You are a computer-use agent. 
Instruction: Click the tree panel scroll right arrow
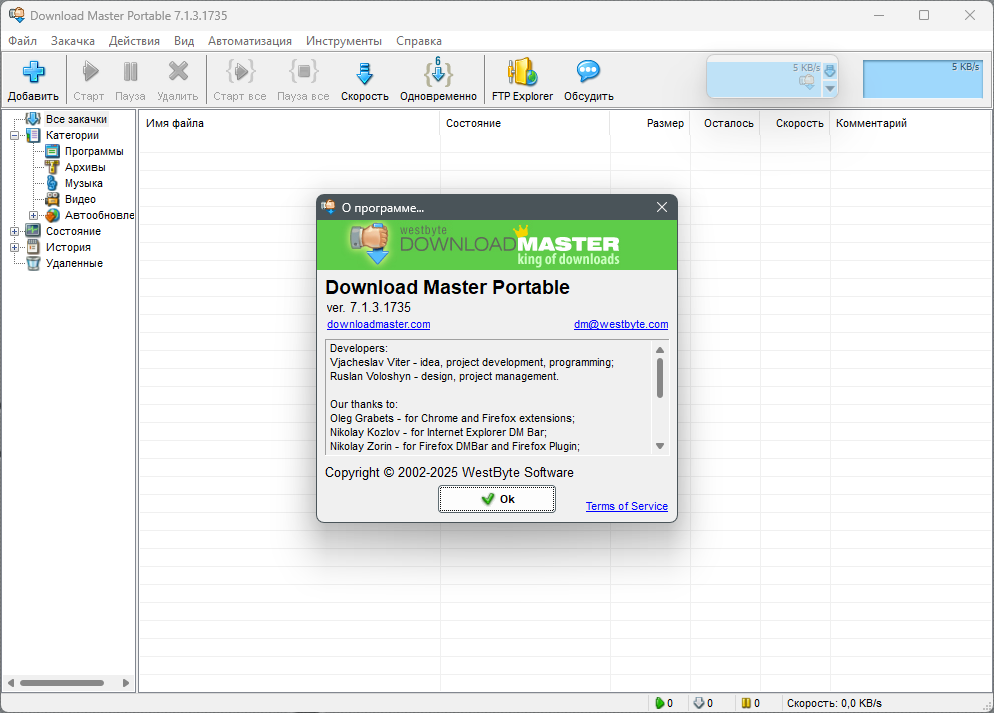[x=126, y=683]
